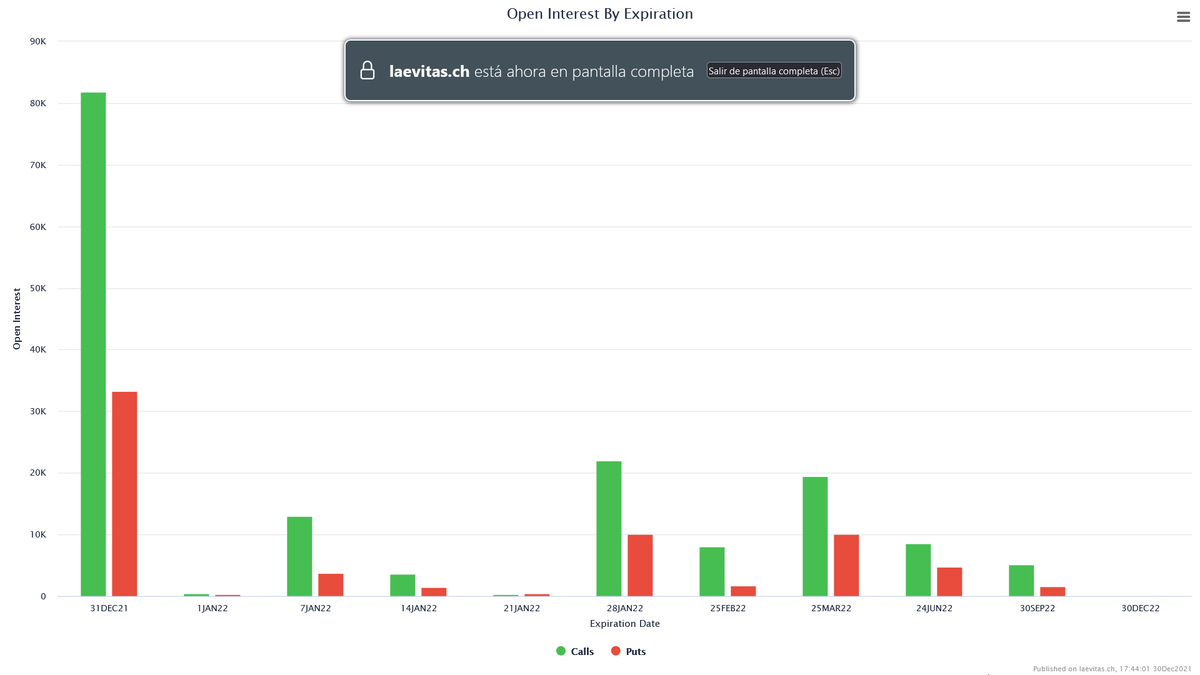Click the 25MAR22 axis label
1200x675 pixels.
[831, 608]
